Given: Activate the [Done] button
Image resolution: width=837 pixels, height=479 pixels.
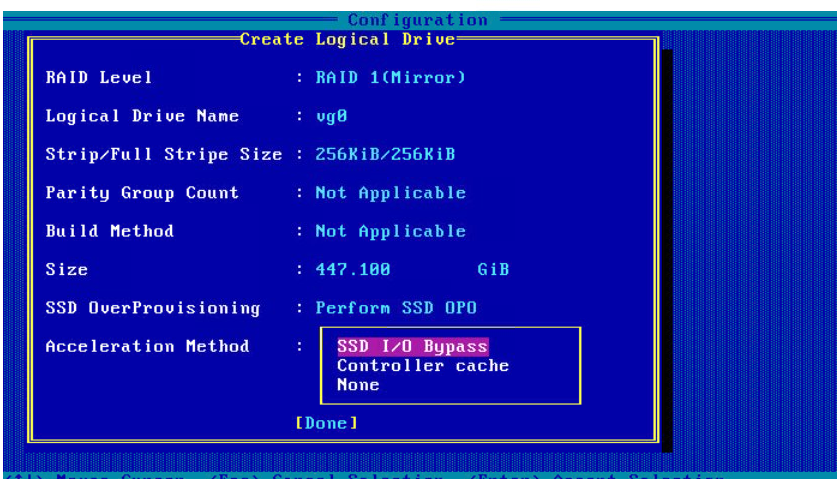Looking at the screenshot, I should (327, 423).
